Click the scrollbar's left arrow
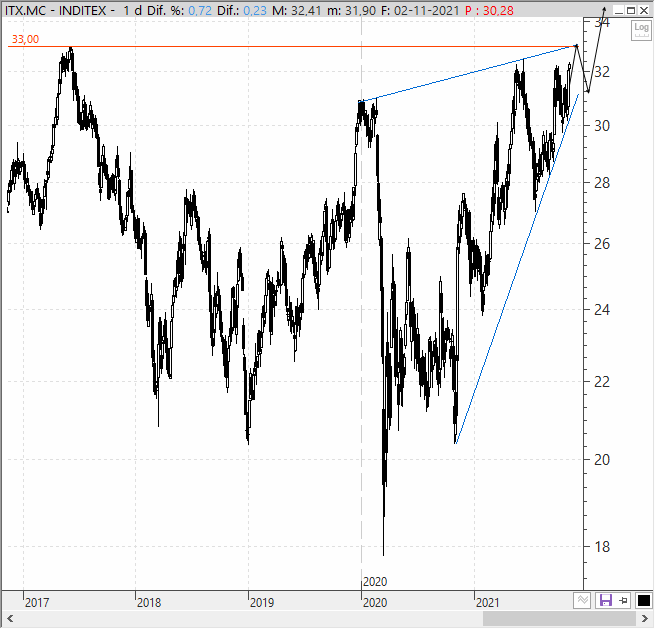The height and width of the screenshot is (629, 655). click(x=10, y=619)
